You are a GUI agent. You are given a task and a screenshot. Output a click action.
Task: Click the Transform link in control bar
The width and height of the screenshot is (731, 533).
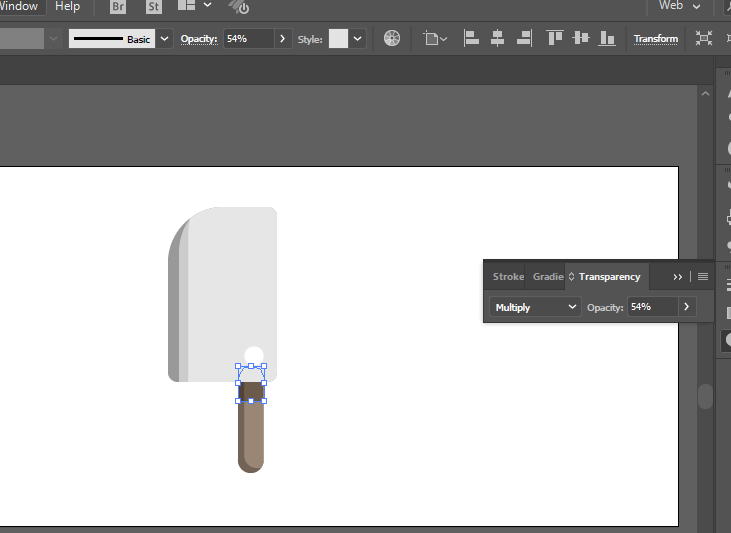point(655,39)
